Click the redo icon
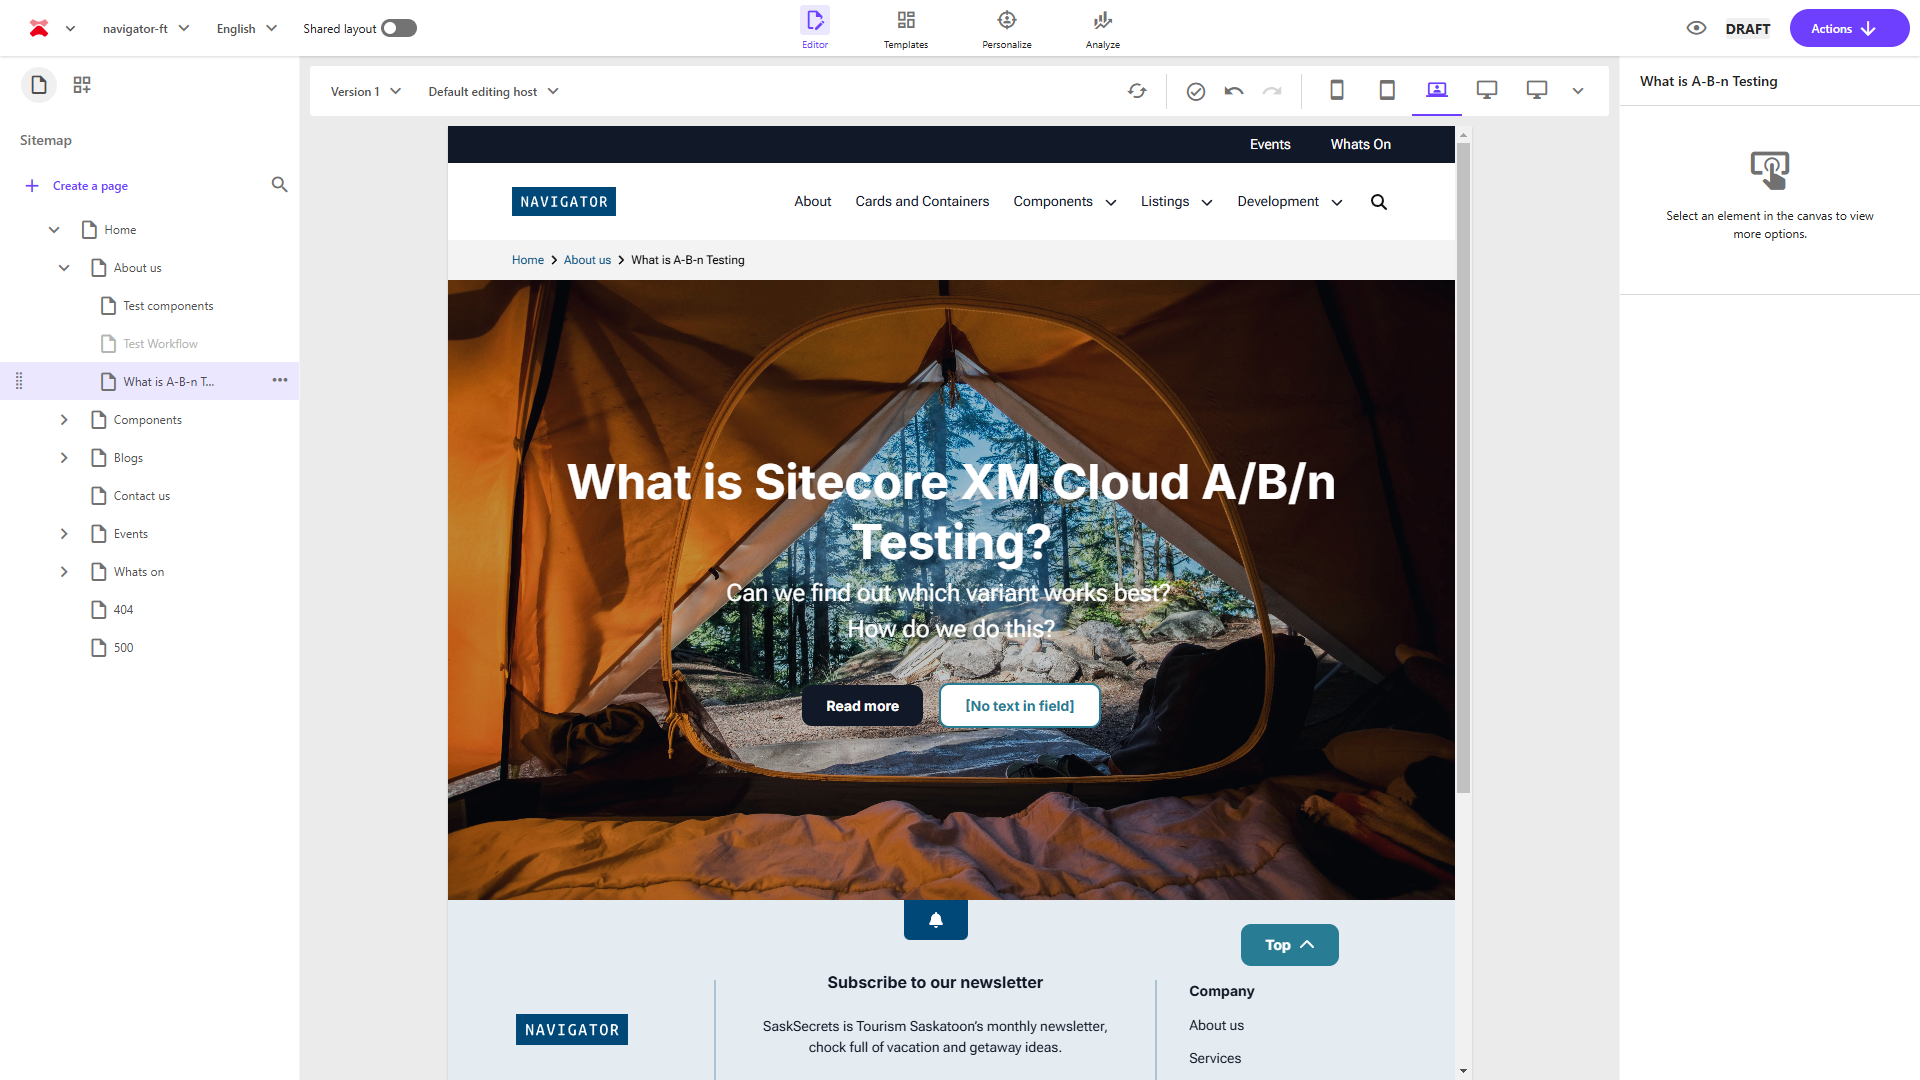 pos(1272,91)
